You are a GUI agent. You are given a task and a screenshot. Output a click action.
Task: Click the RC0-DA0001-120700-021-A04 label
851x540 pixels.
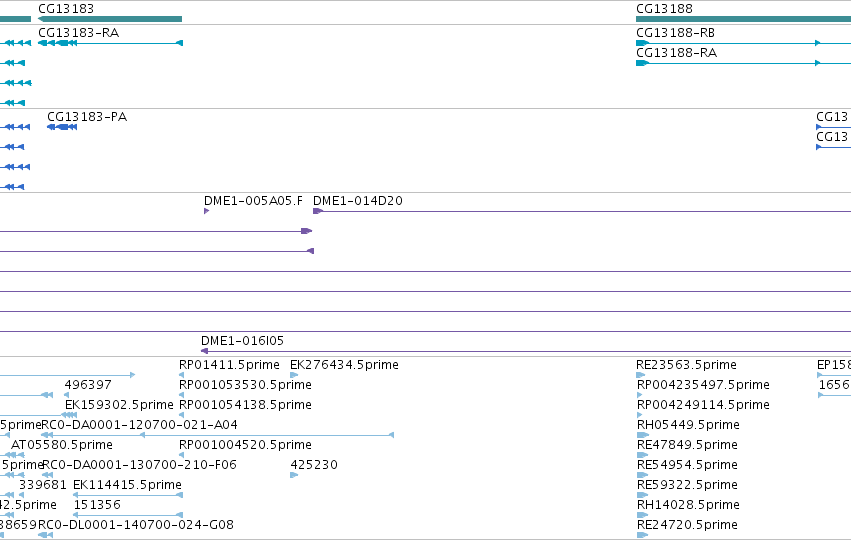[x=139, y=425]
